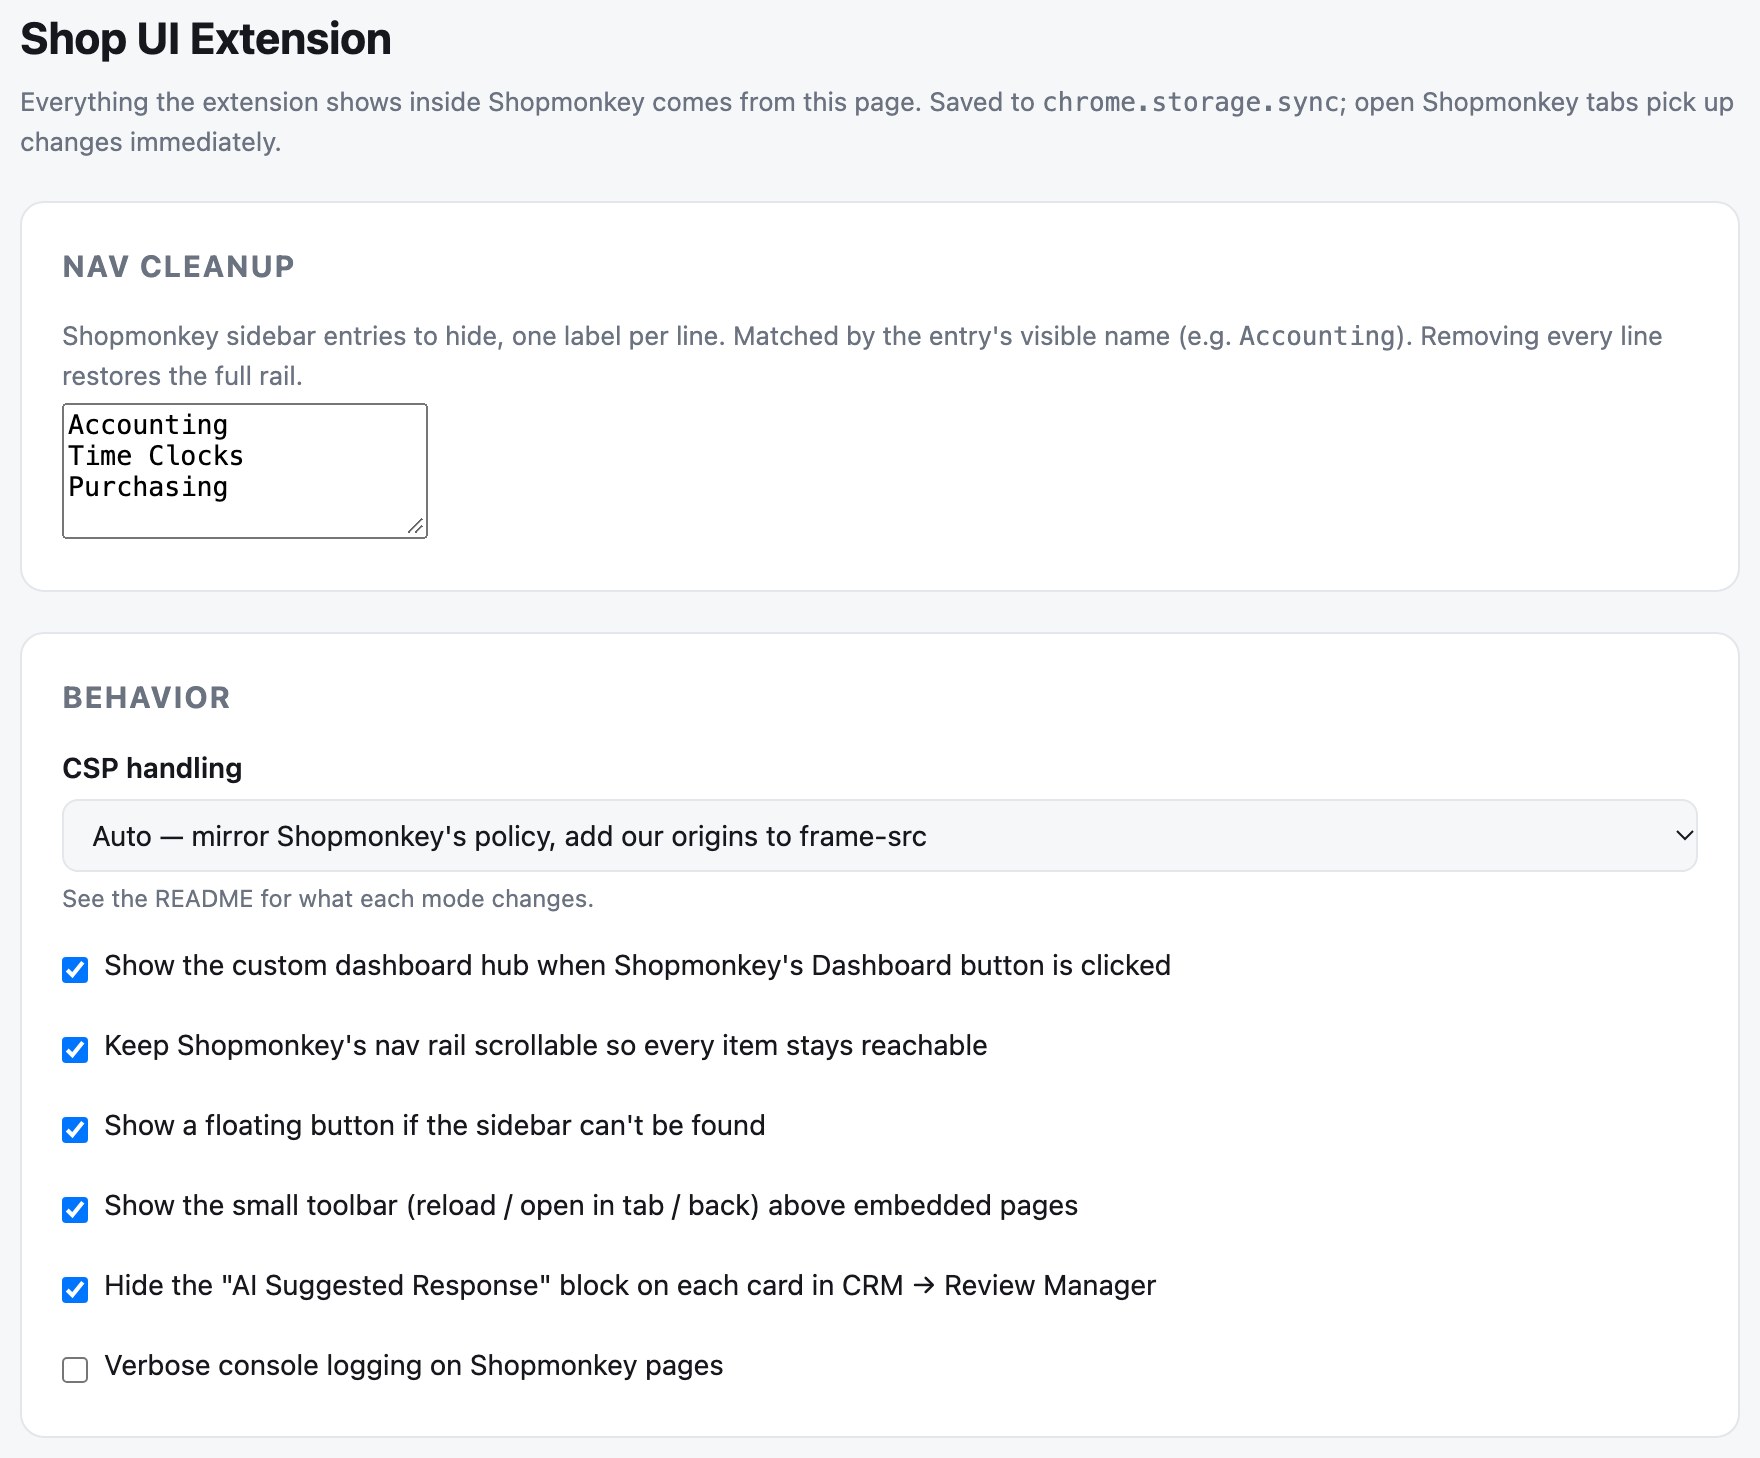Click the Purchasing line in the textarea

click(148, 487)
